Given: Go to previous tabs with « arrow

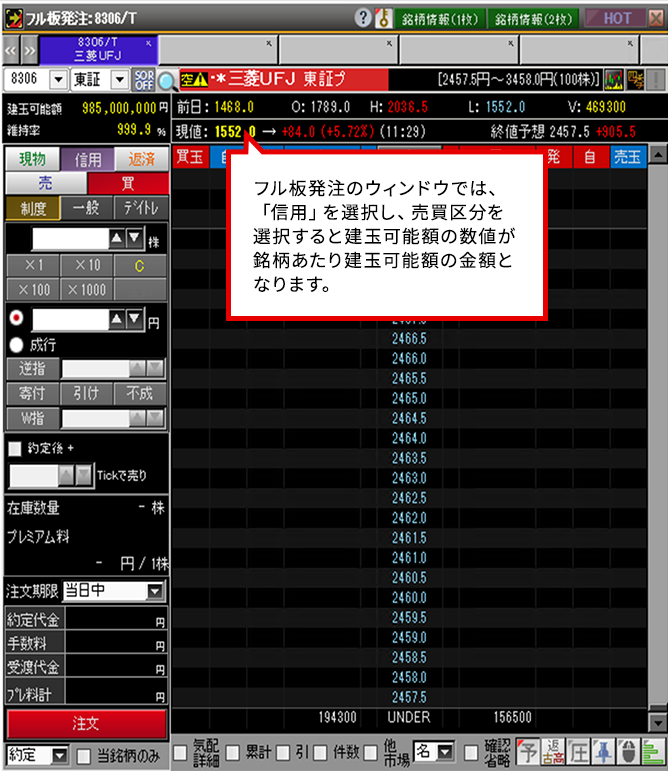Looking at the screenshot, I should [11, 51].
